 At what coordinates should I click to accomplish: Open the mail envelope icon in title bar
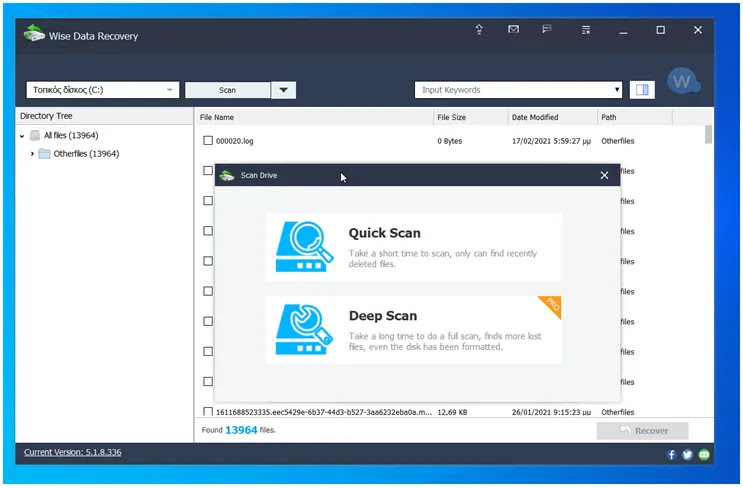[x=513, y=29]
